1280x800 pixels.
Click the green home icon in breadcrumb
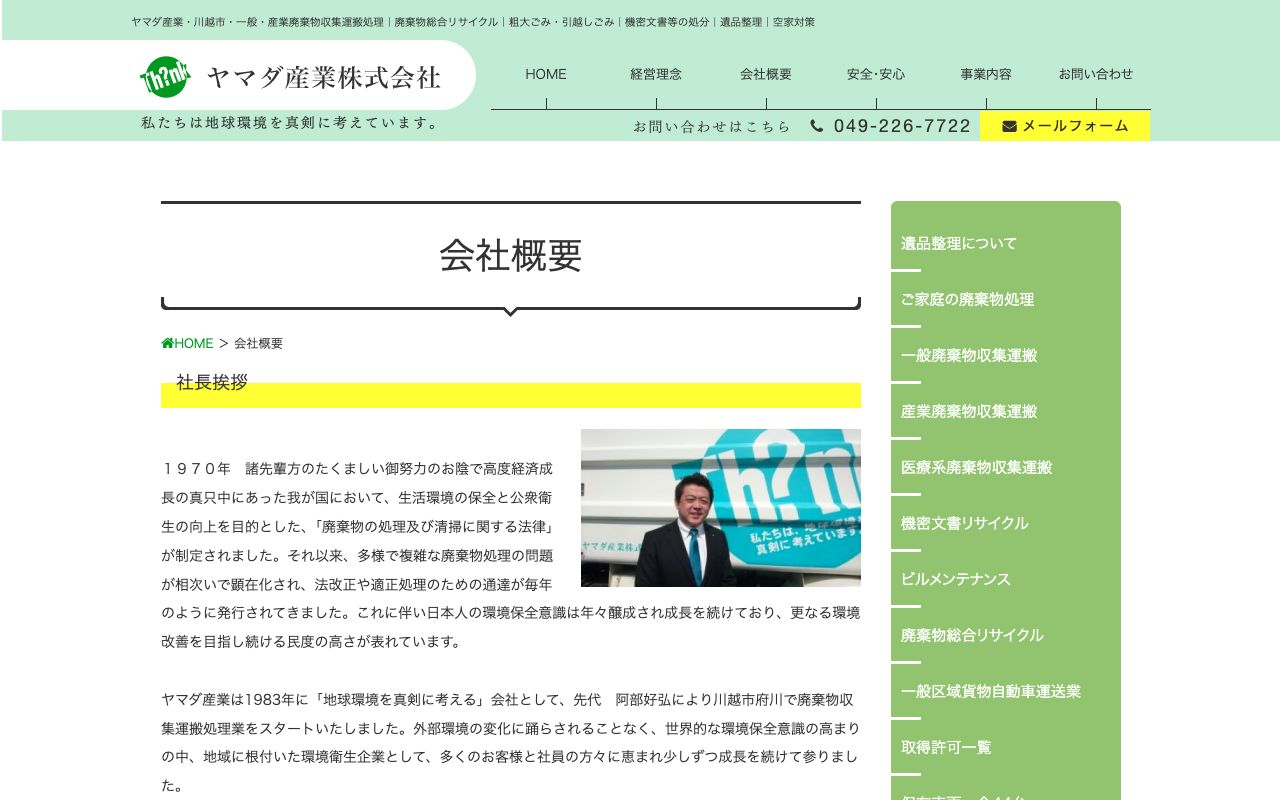click(x=167, y=343)
